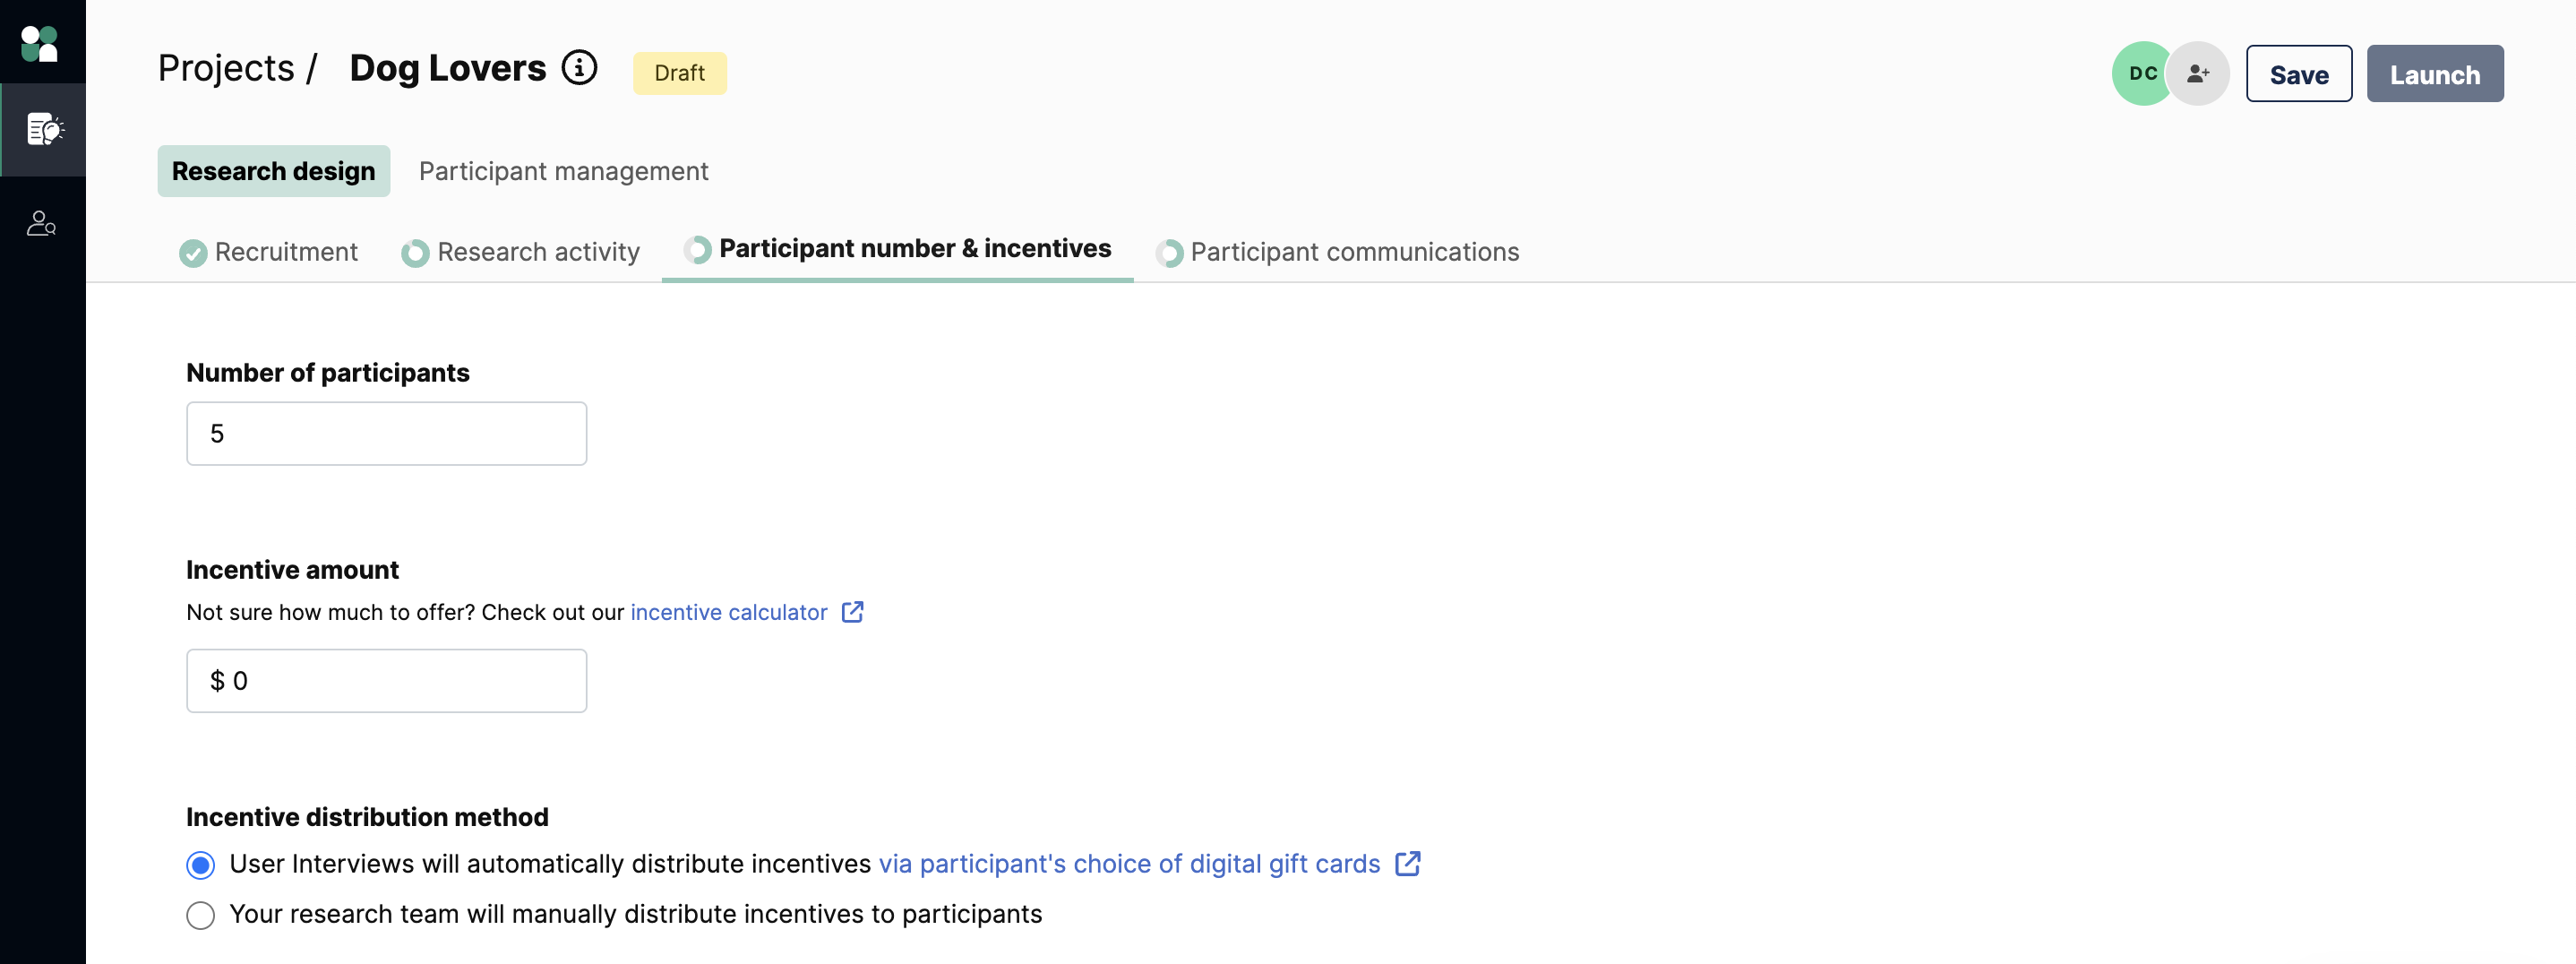Image resolution: width=2576 pixels, height=964 pixels.
Task: Click the external link icon after incentive calculator
Action: coord(852,612)
